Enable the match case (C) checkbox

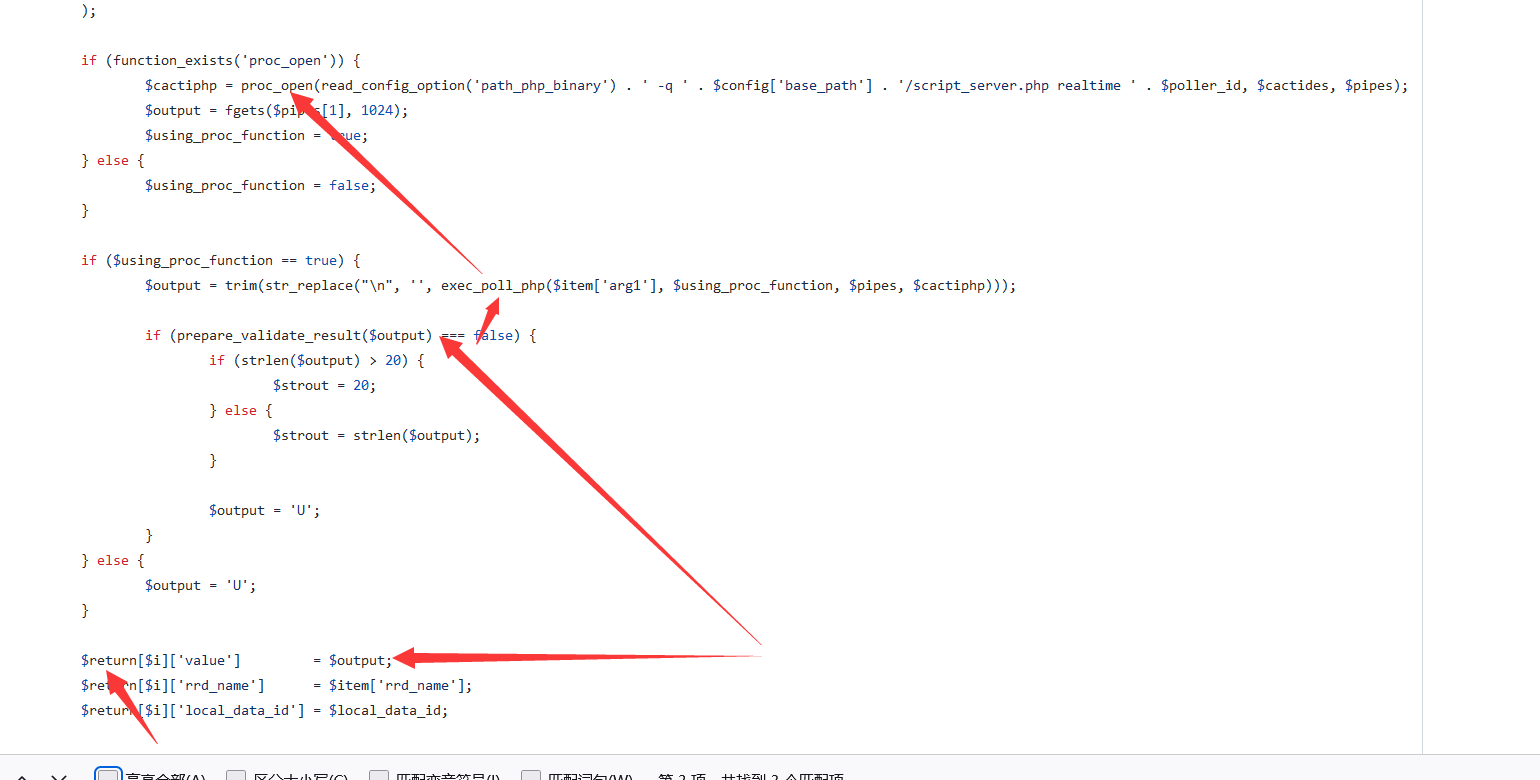(x=236, y=777)
